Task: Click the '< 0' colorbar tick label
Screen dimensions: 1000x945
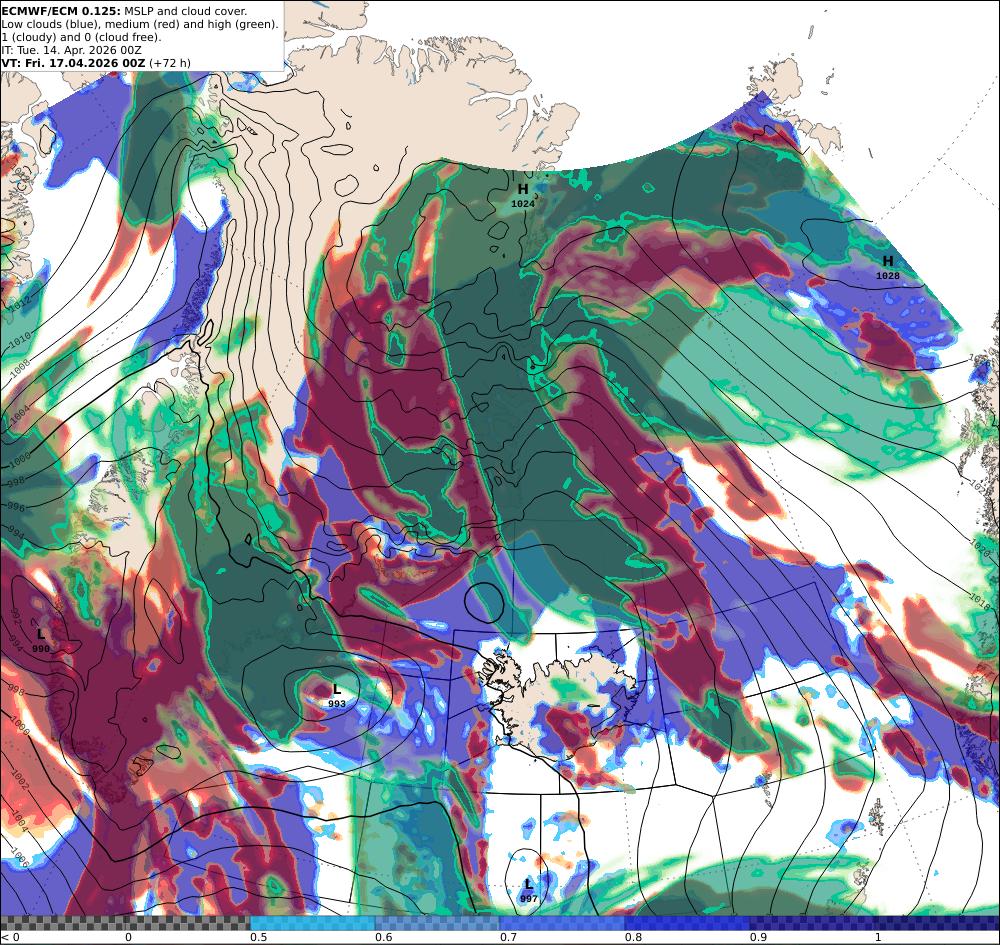Action: (x=10, y=937)
